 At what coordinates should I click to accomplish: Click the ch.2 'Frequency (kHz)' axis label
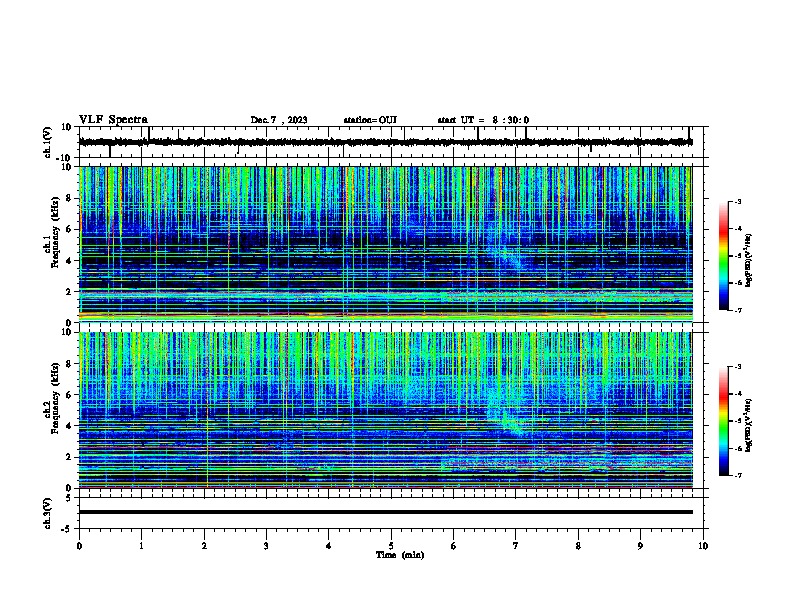[x=55, y=398]
